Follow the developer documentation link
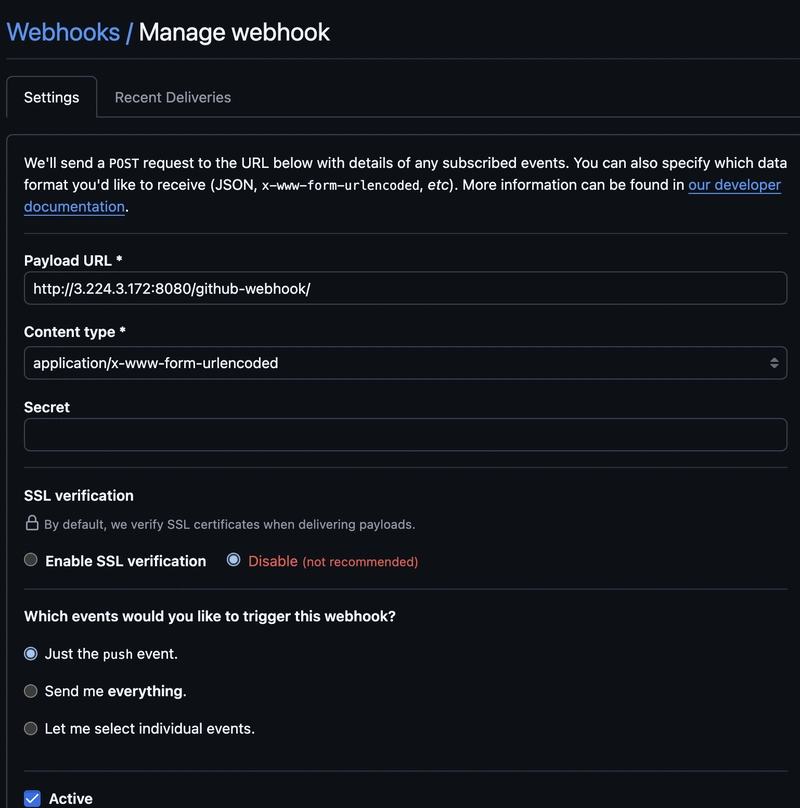Image resolution: width=800 pixels, height=808 pixels. pyautogui.click(x=734, y=185)
